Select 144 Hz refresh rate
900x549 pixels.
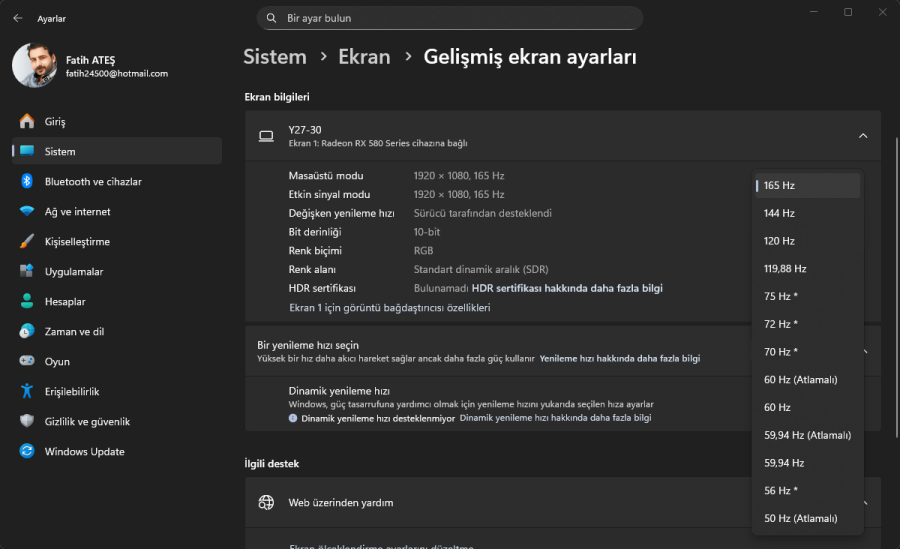779,213
